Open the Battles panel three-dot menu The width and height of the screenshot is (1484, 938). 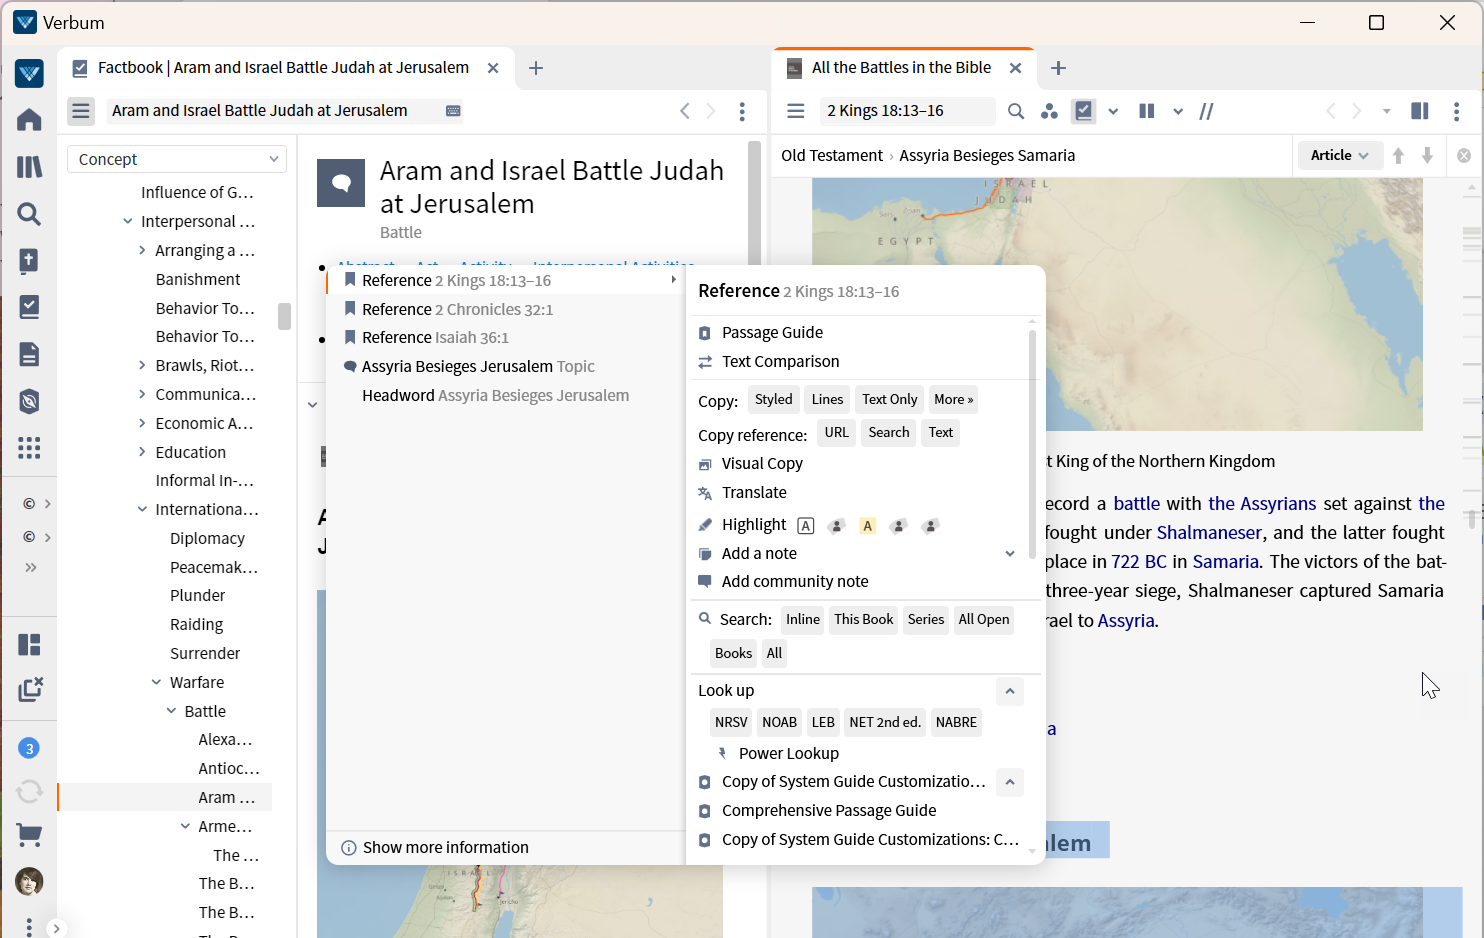coord(1456,111)
